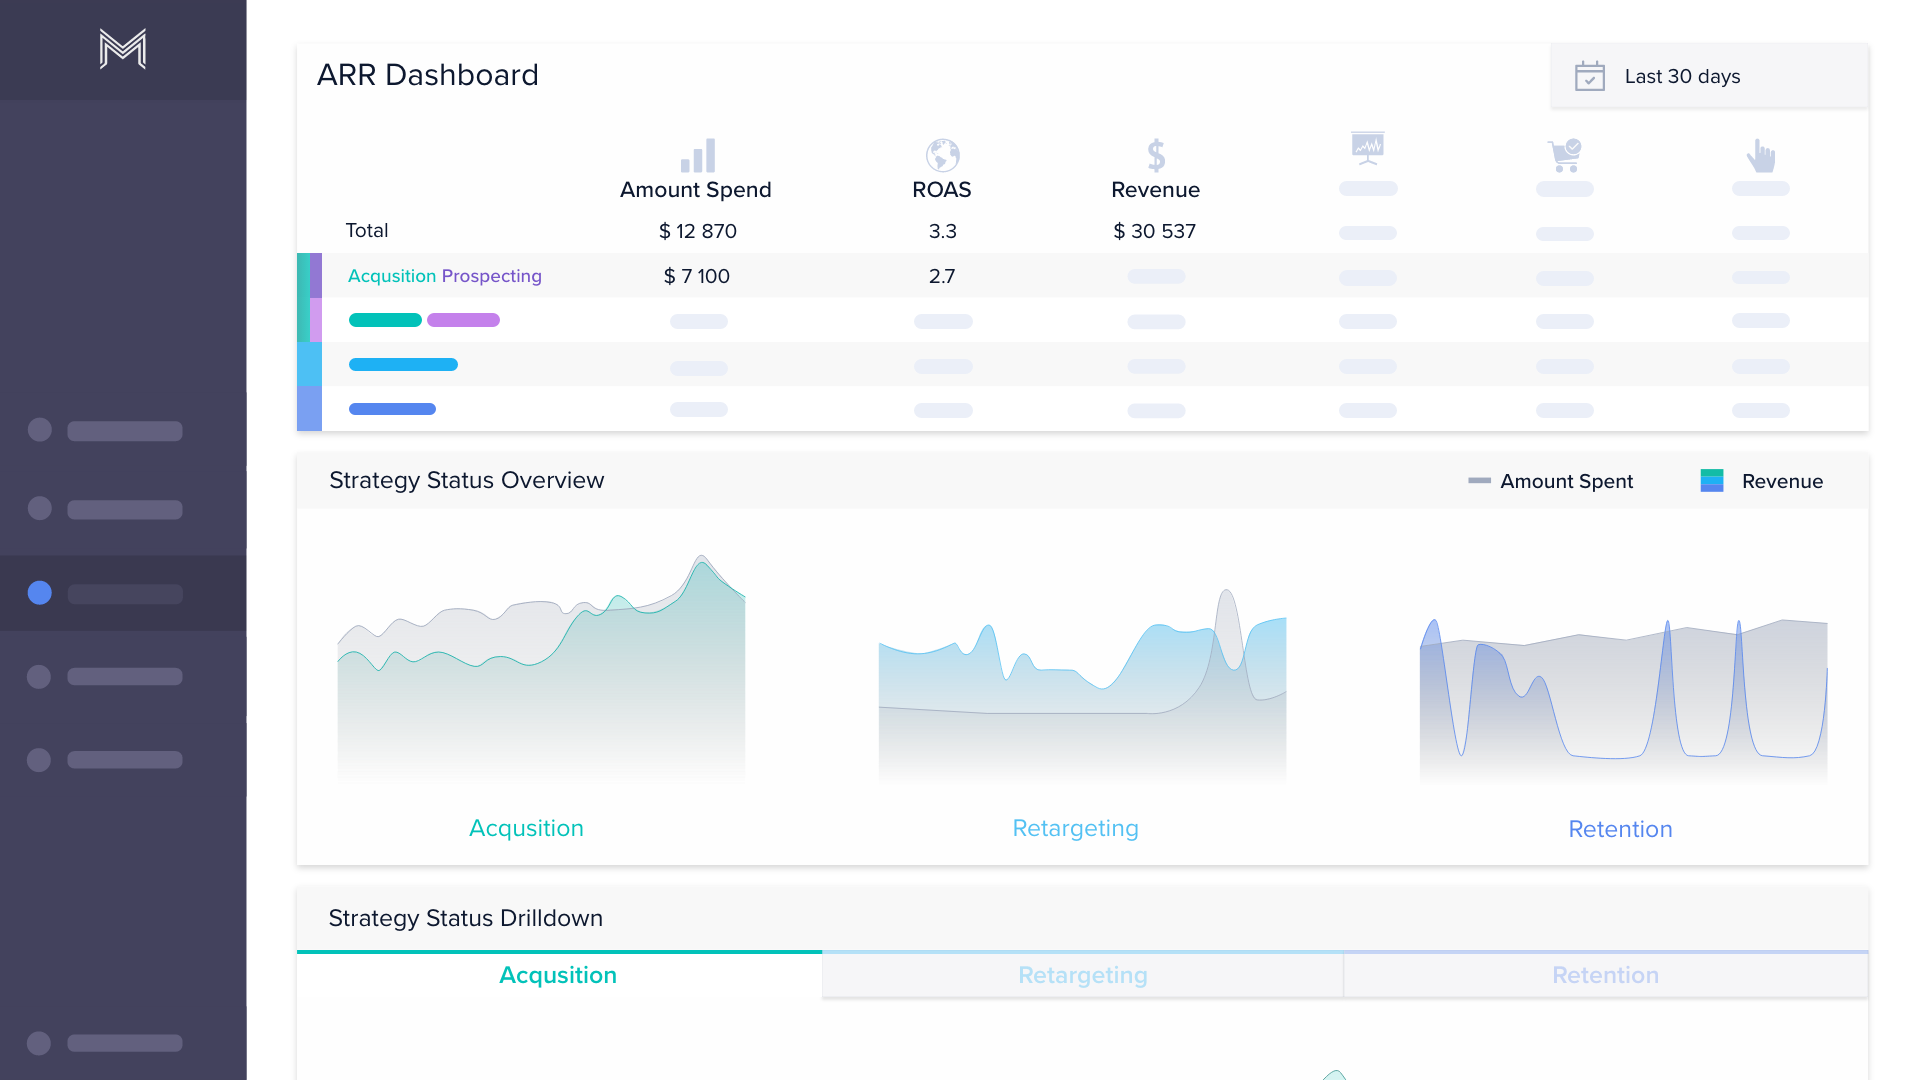This screenshot has height=1080, width=1920.
Task: Click the pointing hand column icon
Action: (x=1760, y=155)
